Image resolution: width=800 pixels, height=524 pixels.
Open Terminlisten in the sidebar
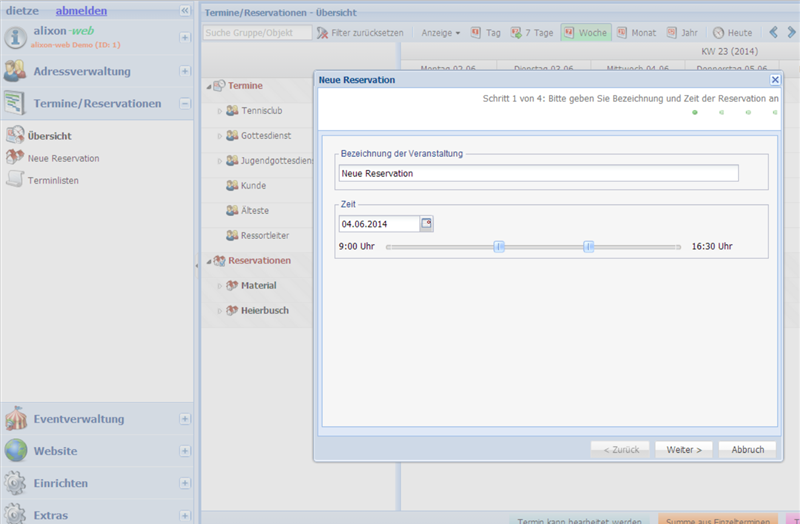coord(53,180)
